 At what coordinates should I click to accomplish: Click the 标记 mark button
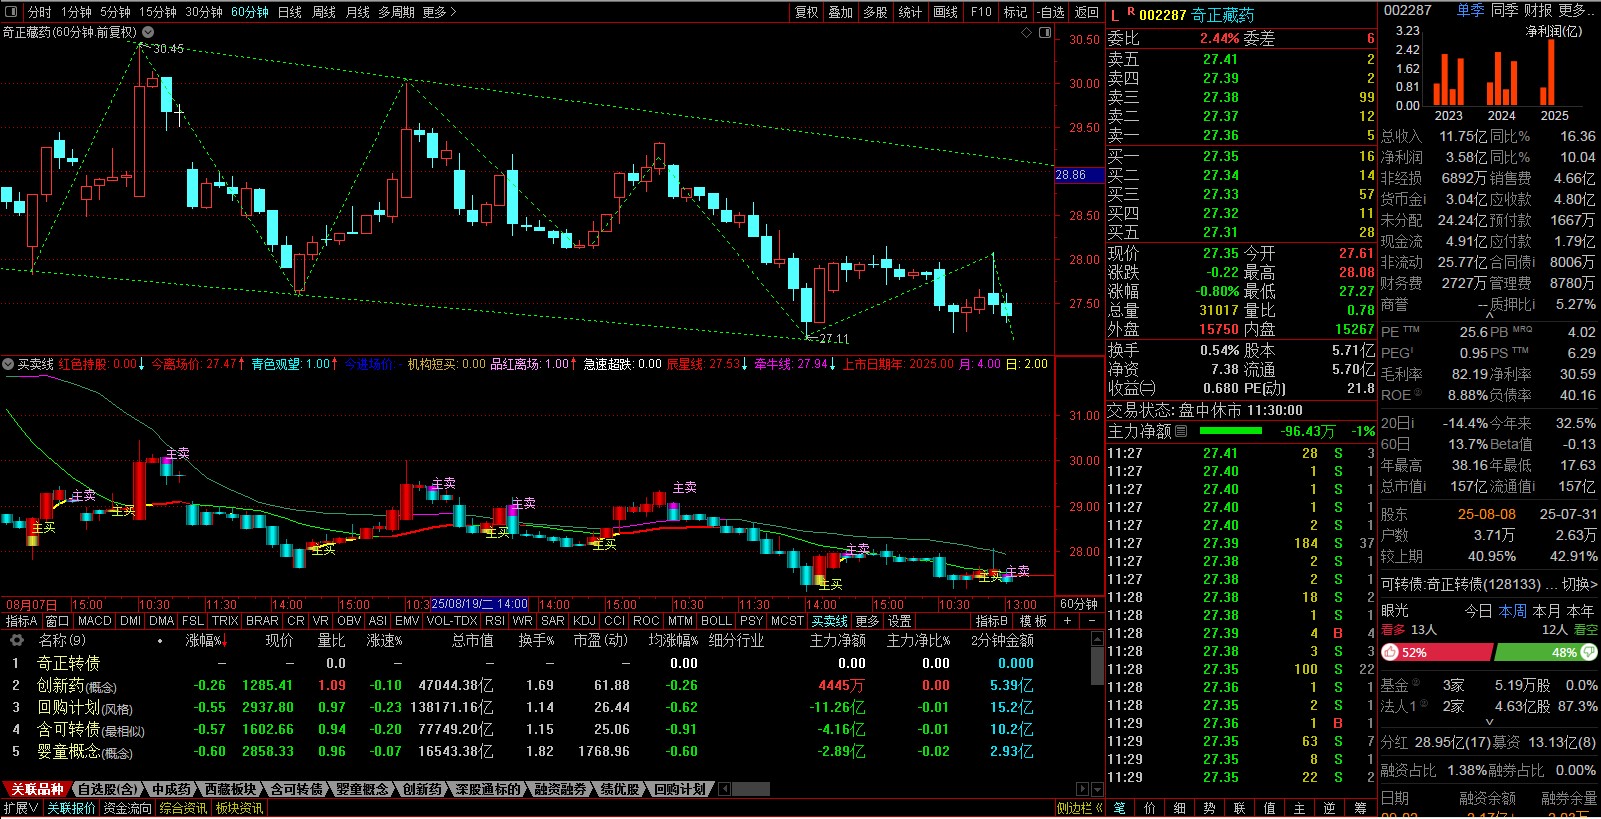[x=1015, y=12]
